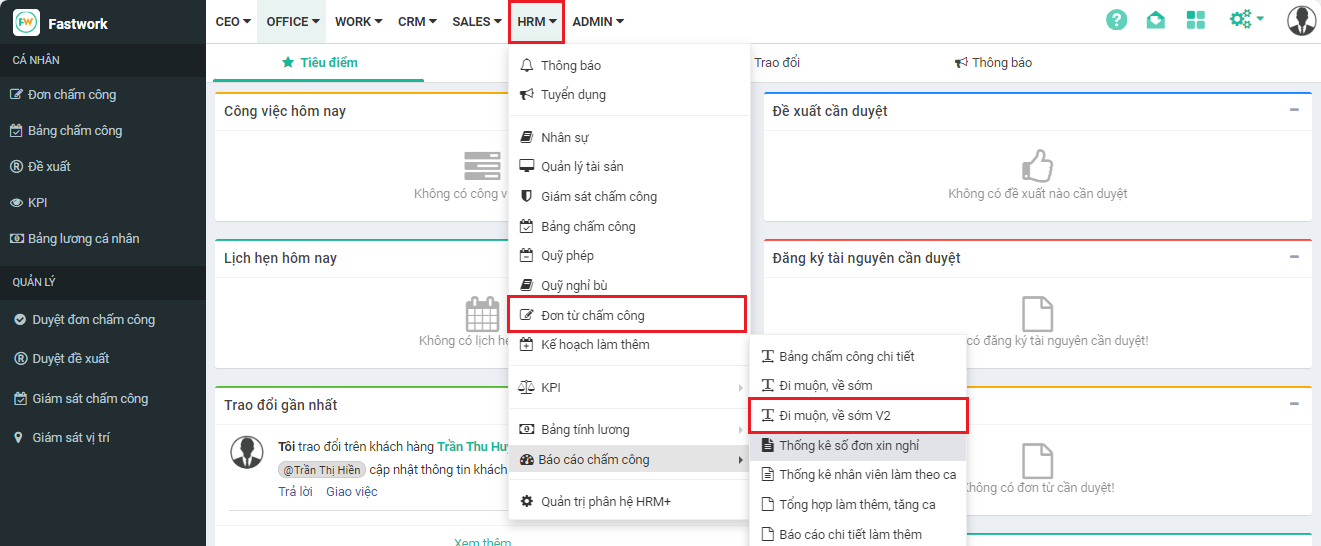The image size is (1321, 546).
Task: Expand the KPI submenu in HRM menu
Action: [740, 387]
